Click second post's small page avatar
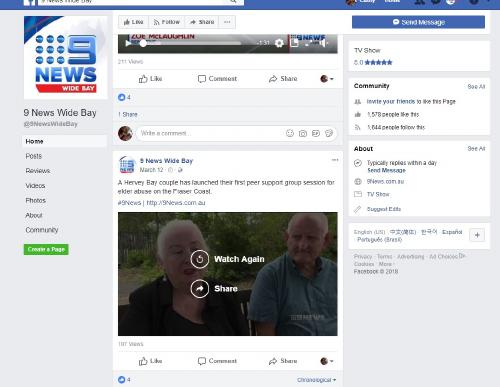The width and height of the screenshot is (500, 387). [127, 165]
